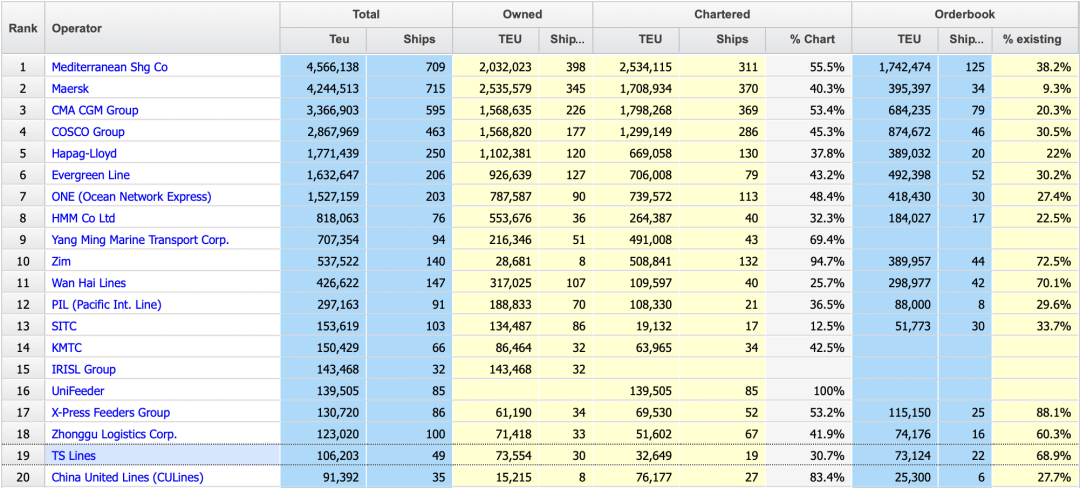The image size is (1080, 488).
Task: Open ONE (Ocean Network Express) link
Action: pyautogui.click(x=131, y=197)
